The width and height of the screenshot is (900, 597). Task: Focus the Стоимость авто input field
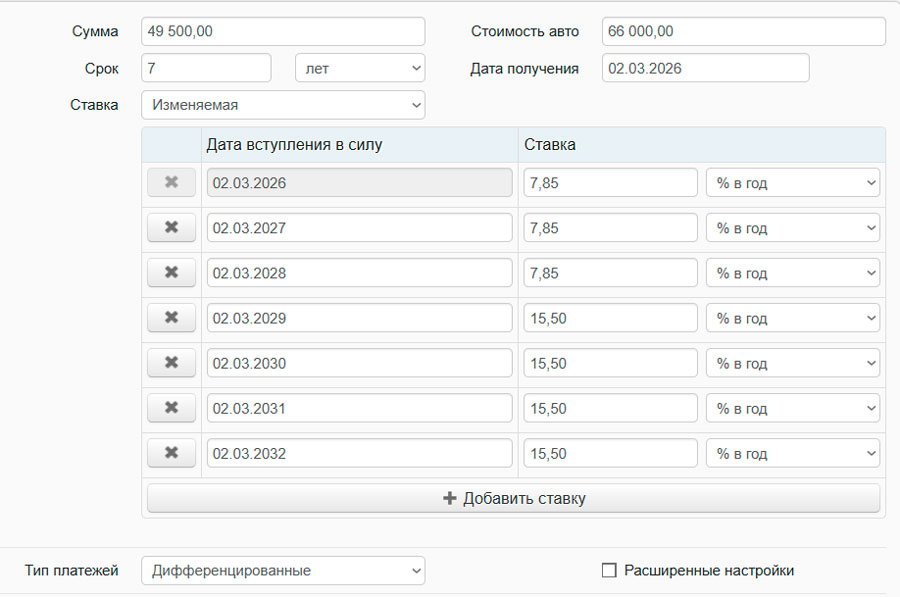(743, 31)
